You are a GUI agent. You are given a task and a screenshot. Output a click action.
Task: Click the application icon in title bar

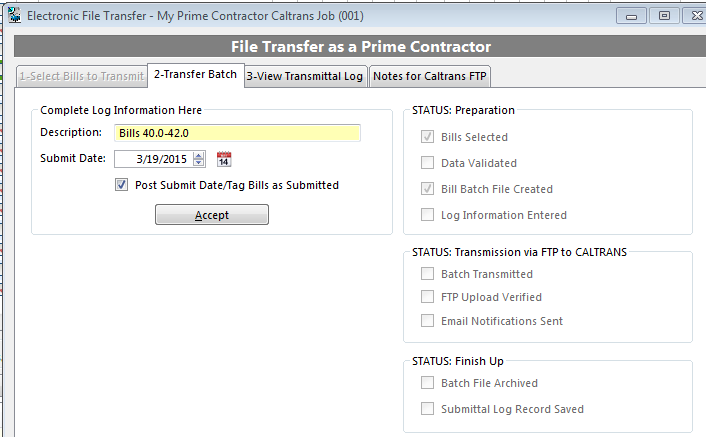(x=14, y=16)
